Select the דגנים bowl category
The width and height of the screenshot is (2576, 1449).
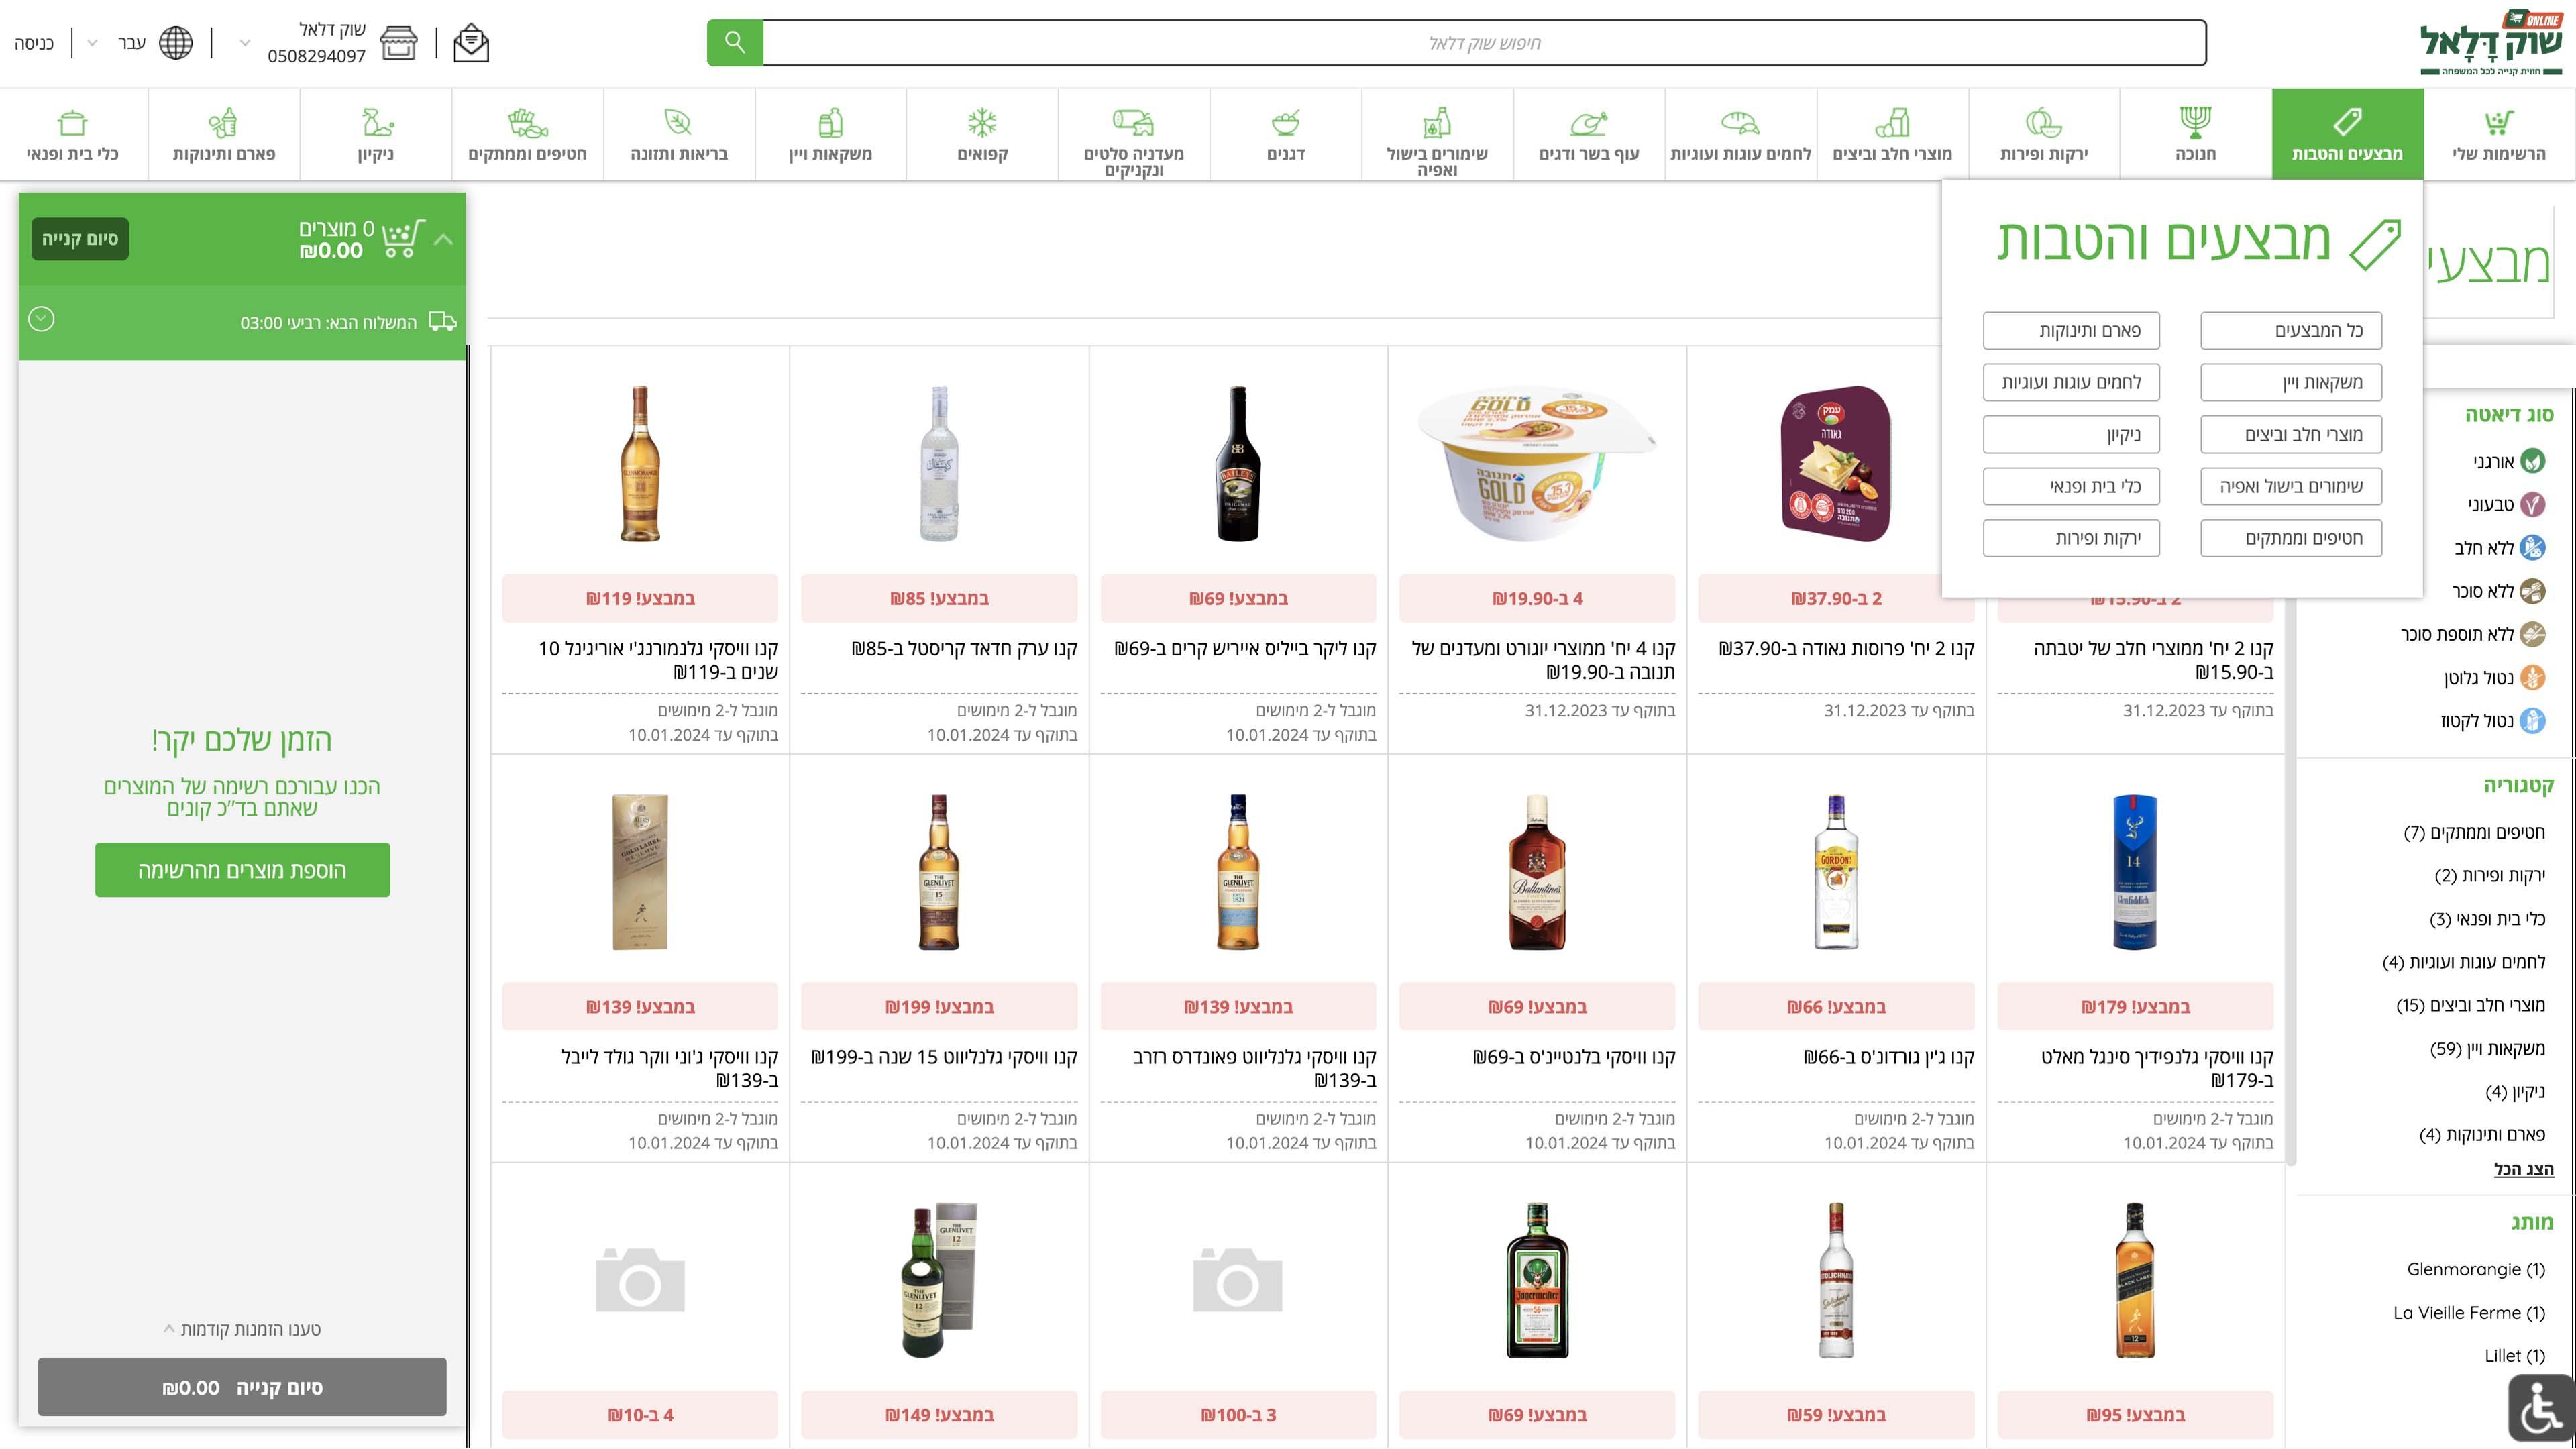1285,134
